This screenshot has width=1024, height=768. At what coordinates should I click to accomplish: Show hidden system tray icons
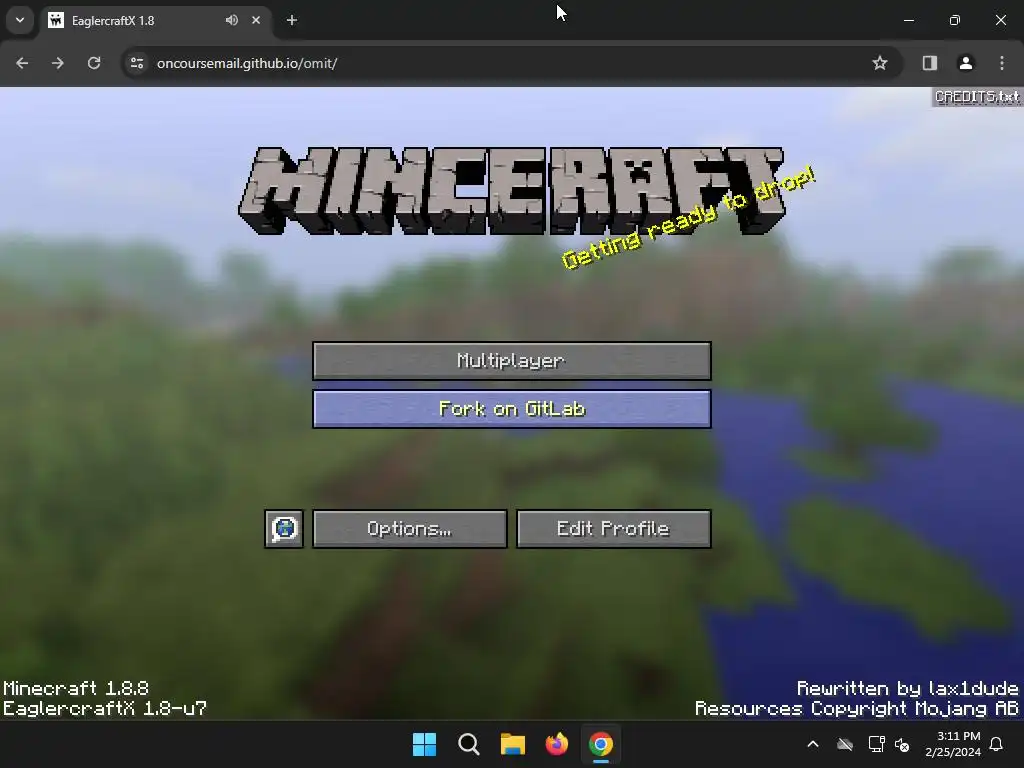813,744
